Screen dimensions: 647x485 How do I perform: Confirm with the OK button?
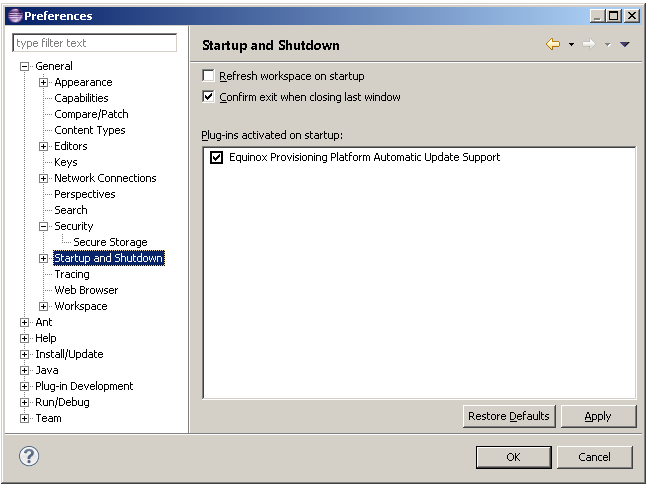pos(513,457)
